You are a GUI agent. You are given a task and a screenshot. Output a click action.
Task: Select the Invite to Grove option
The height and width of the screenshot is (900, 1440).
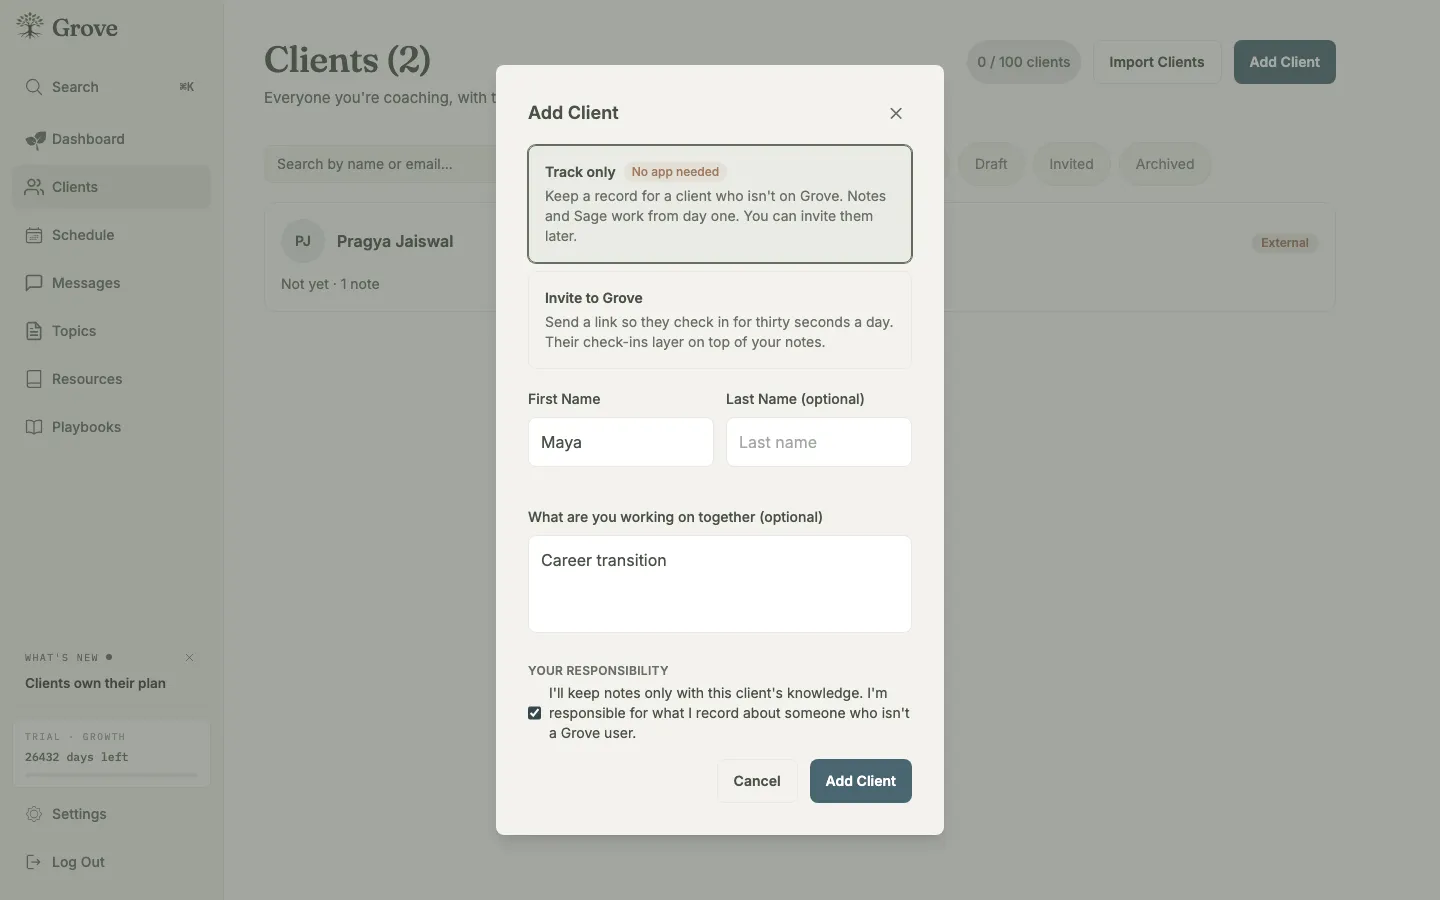pos(720,320)
